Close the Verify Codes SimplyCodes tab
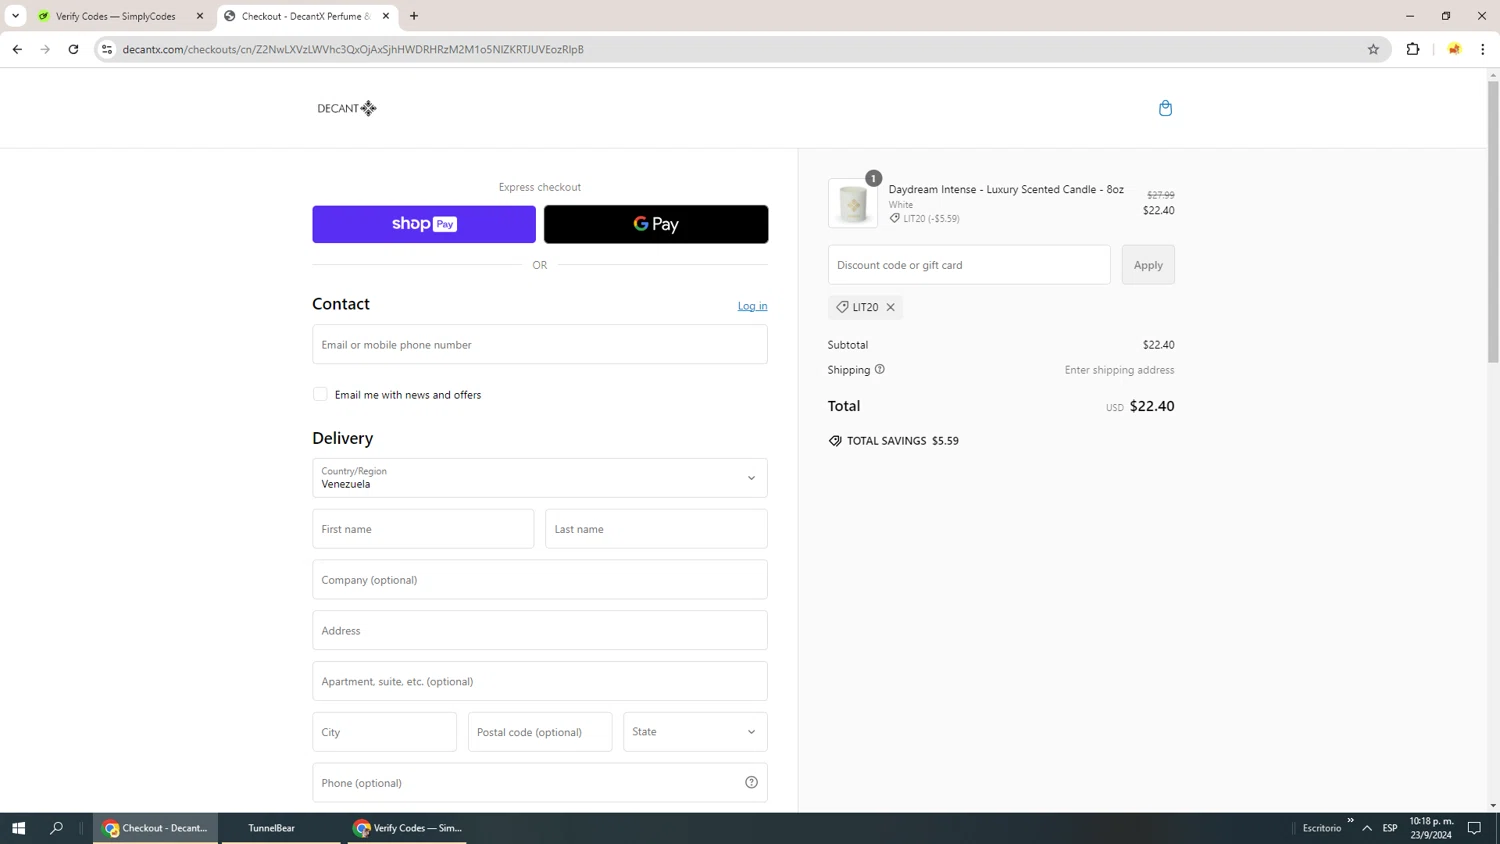The width and height of the screenshot is (1500, 844). [200, 16]
